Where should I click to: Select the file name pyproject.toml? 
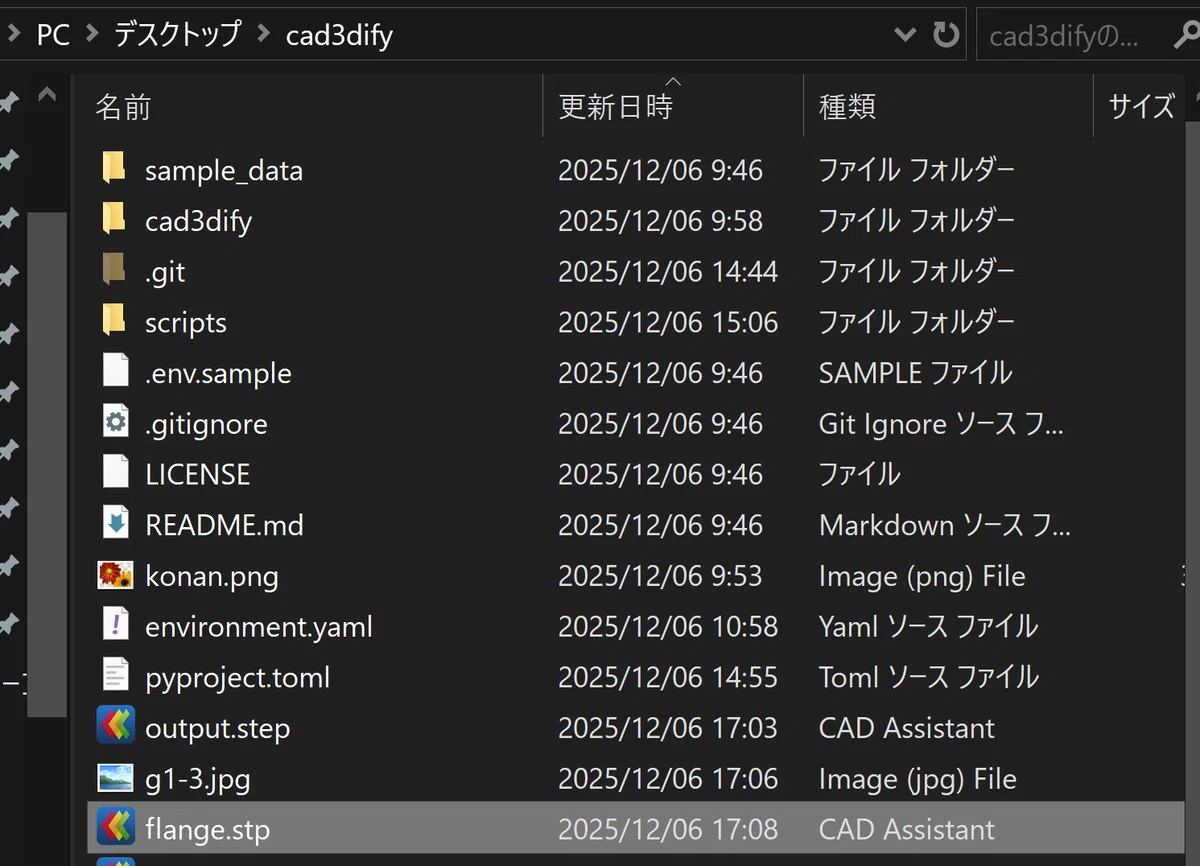click(x=237, y=678)
